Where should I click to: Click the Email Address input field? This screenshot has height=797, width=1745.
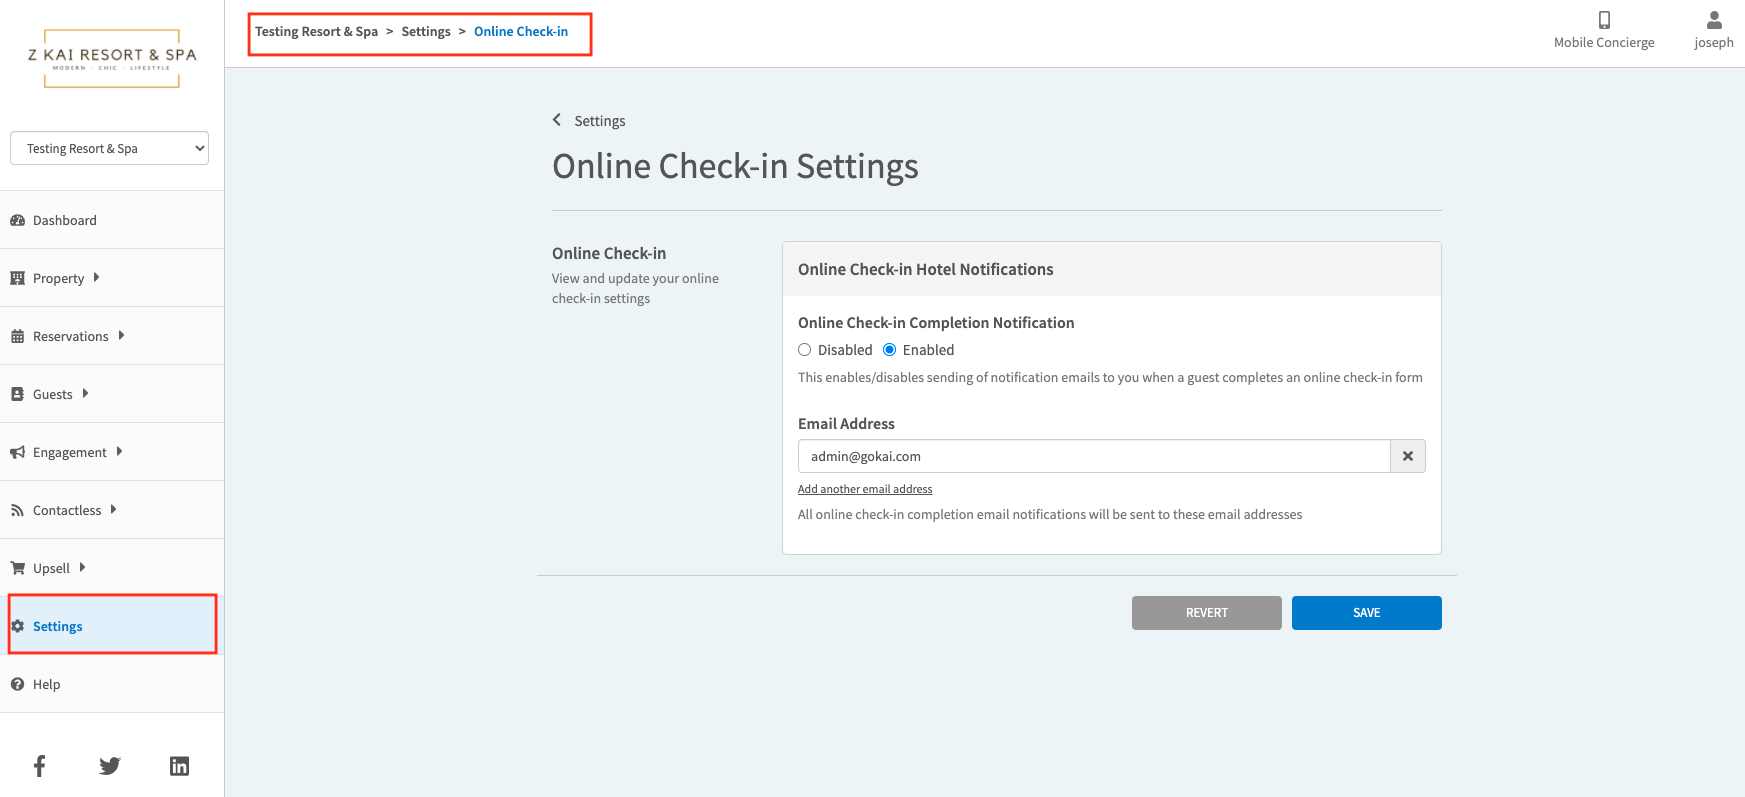1093,456
